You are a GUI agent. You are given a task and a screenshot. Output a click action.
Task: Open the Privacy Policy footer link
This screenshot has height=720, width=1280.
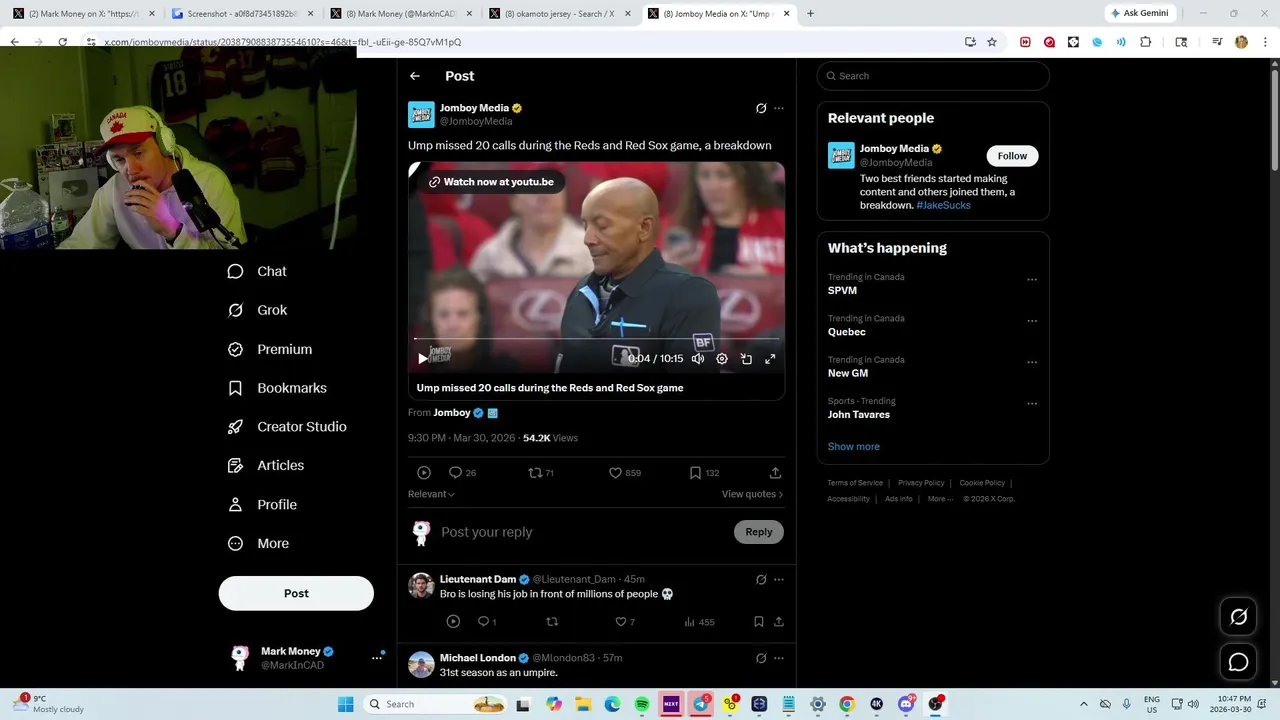point(920,483)
